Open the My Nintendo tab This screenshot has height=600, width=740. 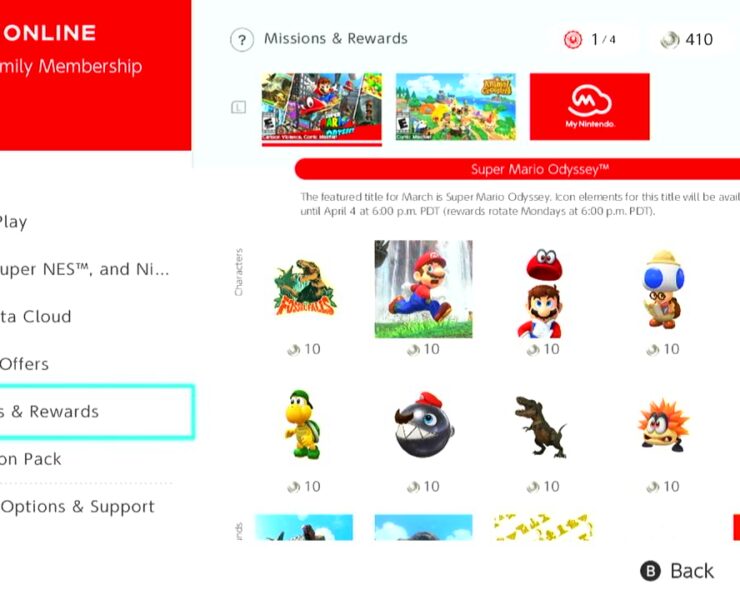tap(589, 107)
